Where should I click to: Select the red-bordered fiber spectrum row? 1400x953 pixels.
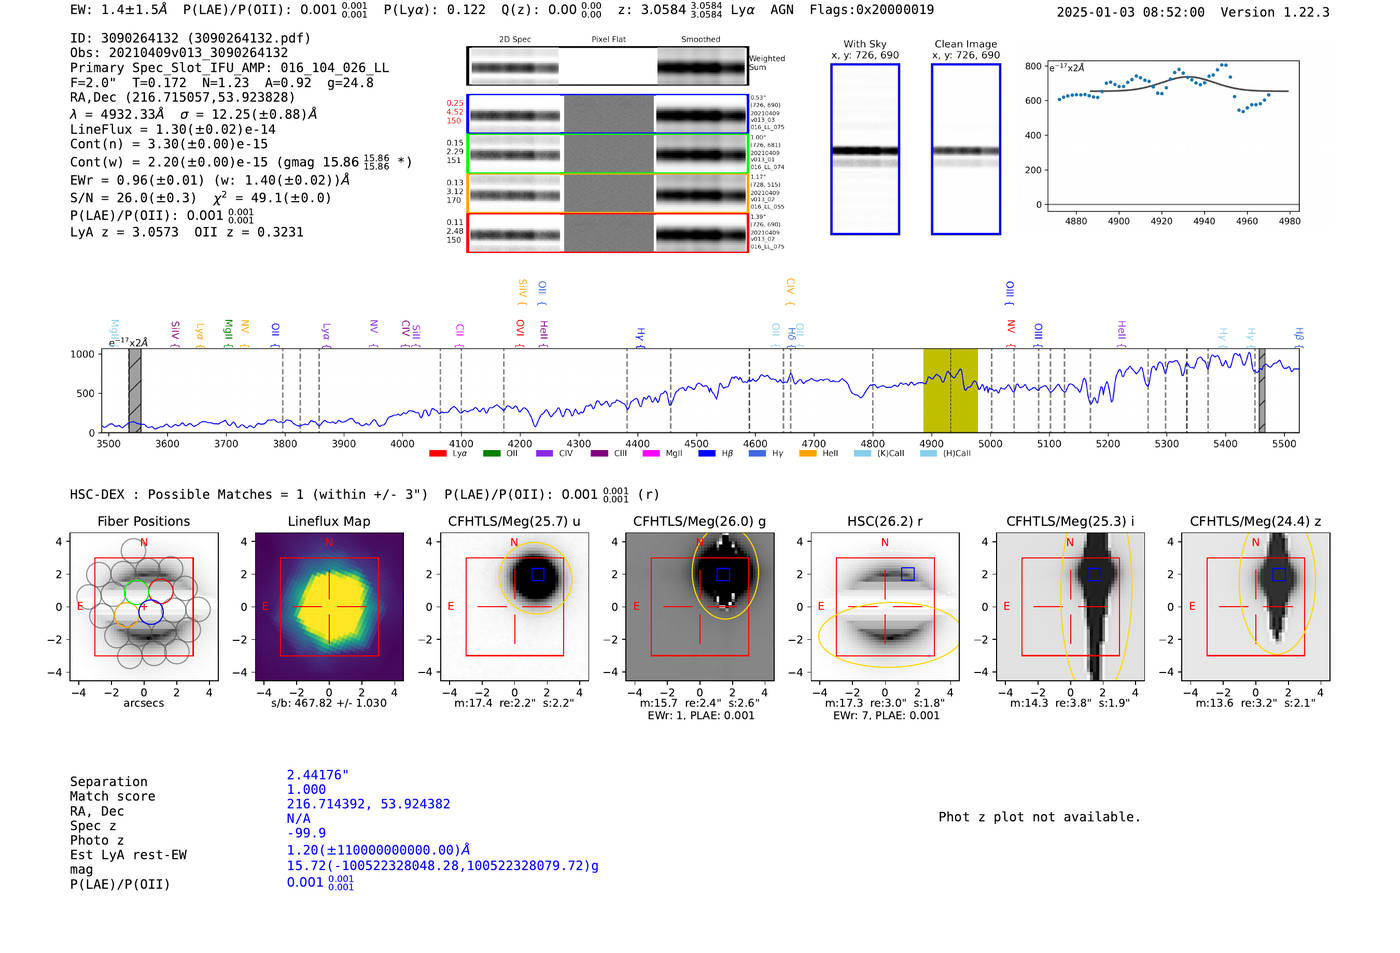tap(608, 233)
